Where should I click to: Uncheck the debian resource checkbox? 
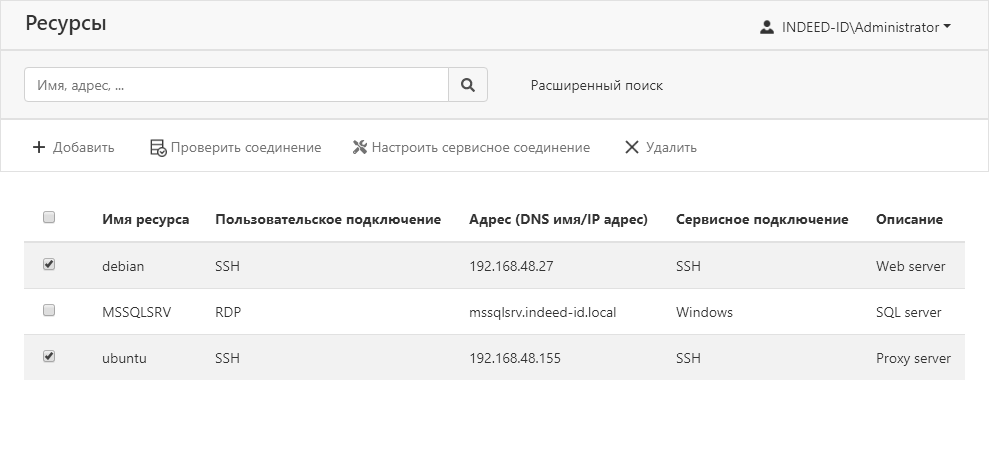click(49, 265)
